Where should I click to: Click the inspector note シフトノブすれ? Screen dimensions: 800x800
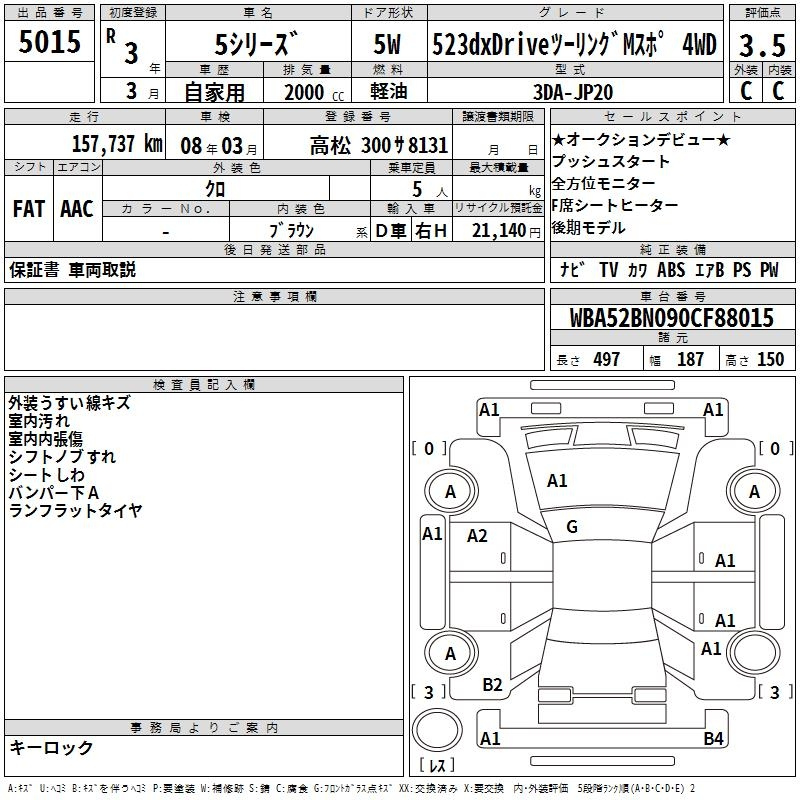pos(62,457)
